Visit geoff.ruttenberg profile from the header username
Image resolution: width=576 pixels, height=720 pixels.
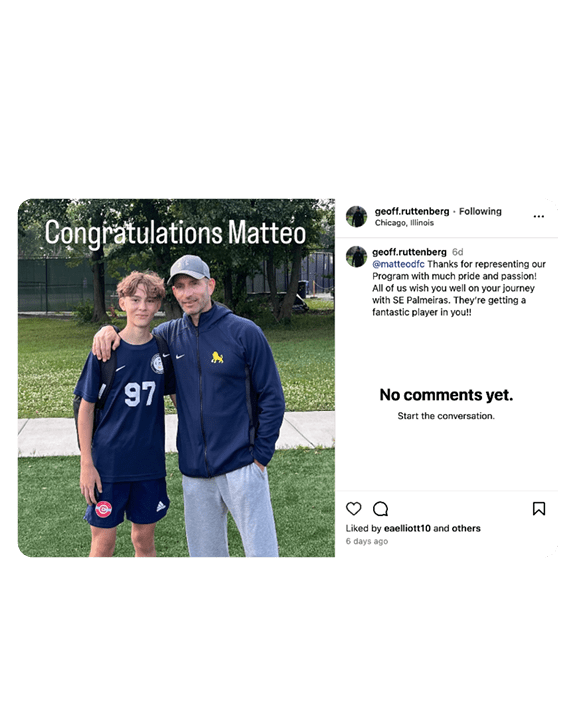412,211
